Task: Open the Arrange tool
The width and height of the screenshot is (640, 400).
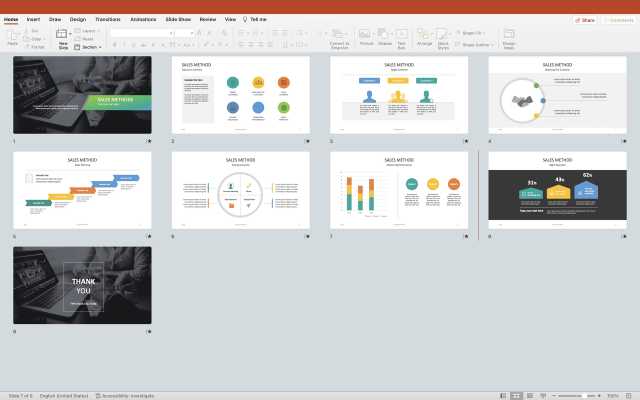Action: click(x=424, y=36)
